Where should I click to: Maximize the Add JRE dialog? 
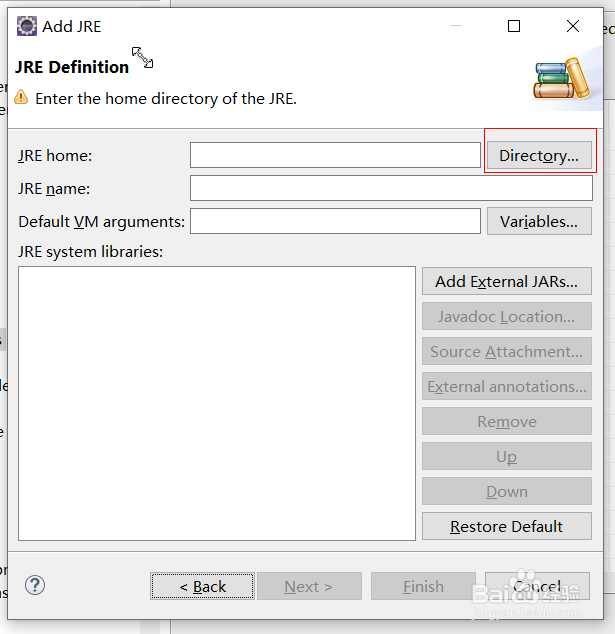[x=514, y=27]
